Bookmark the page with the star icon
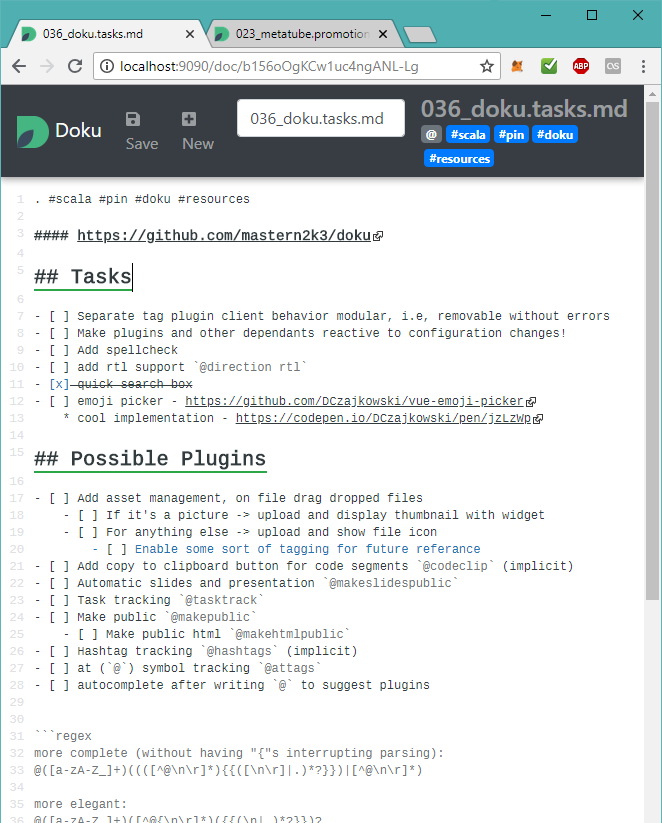The height and width of the screenshot is (823, 662). (487, 66)
